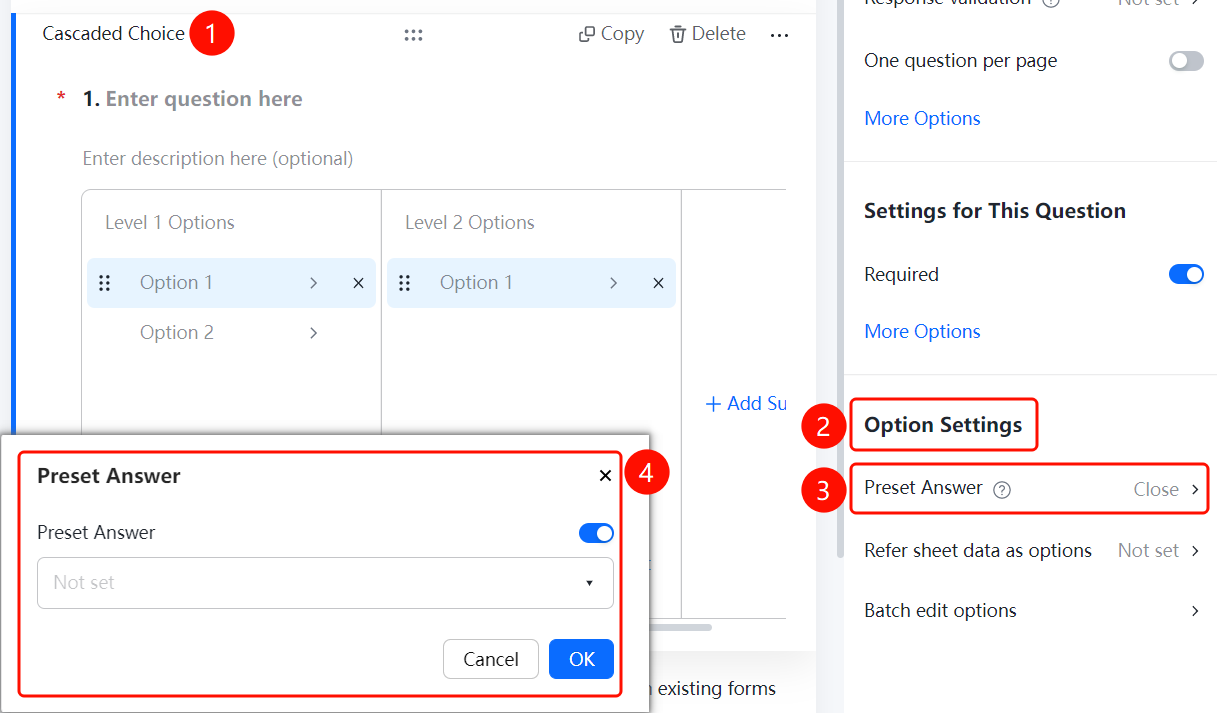Image resolution: width=1217 pixels, height=713 pixels.
Task: Expand Level 1 Option 2 chevron
Action: point(313,333)
